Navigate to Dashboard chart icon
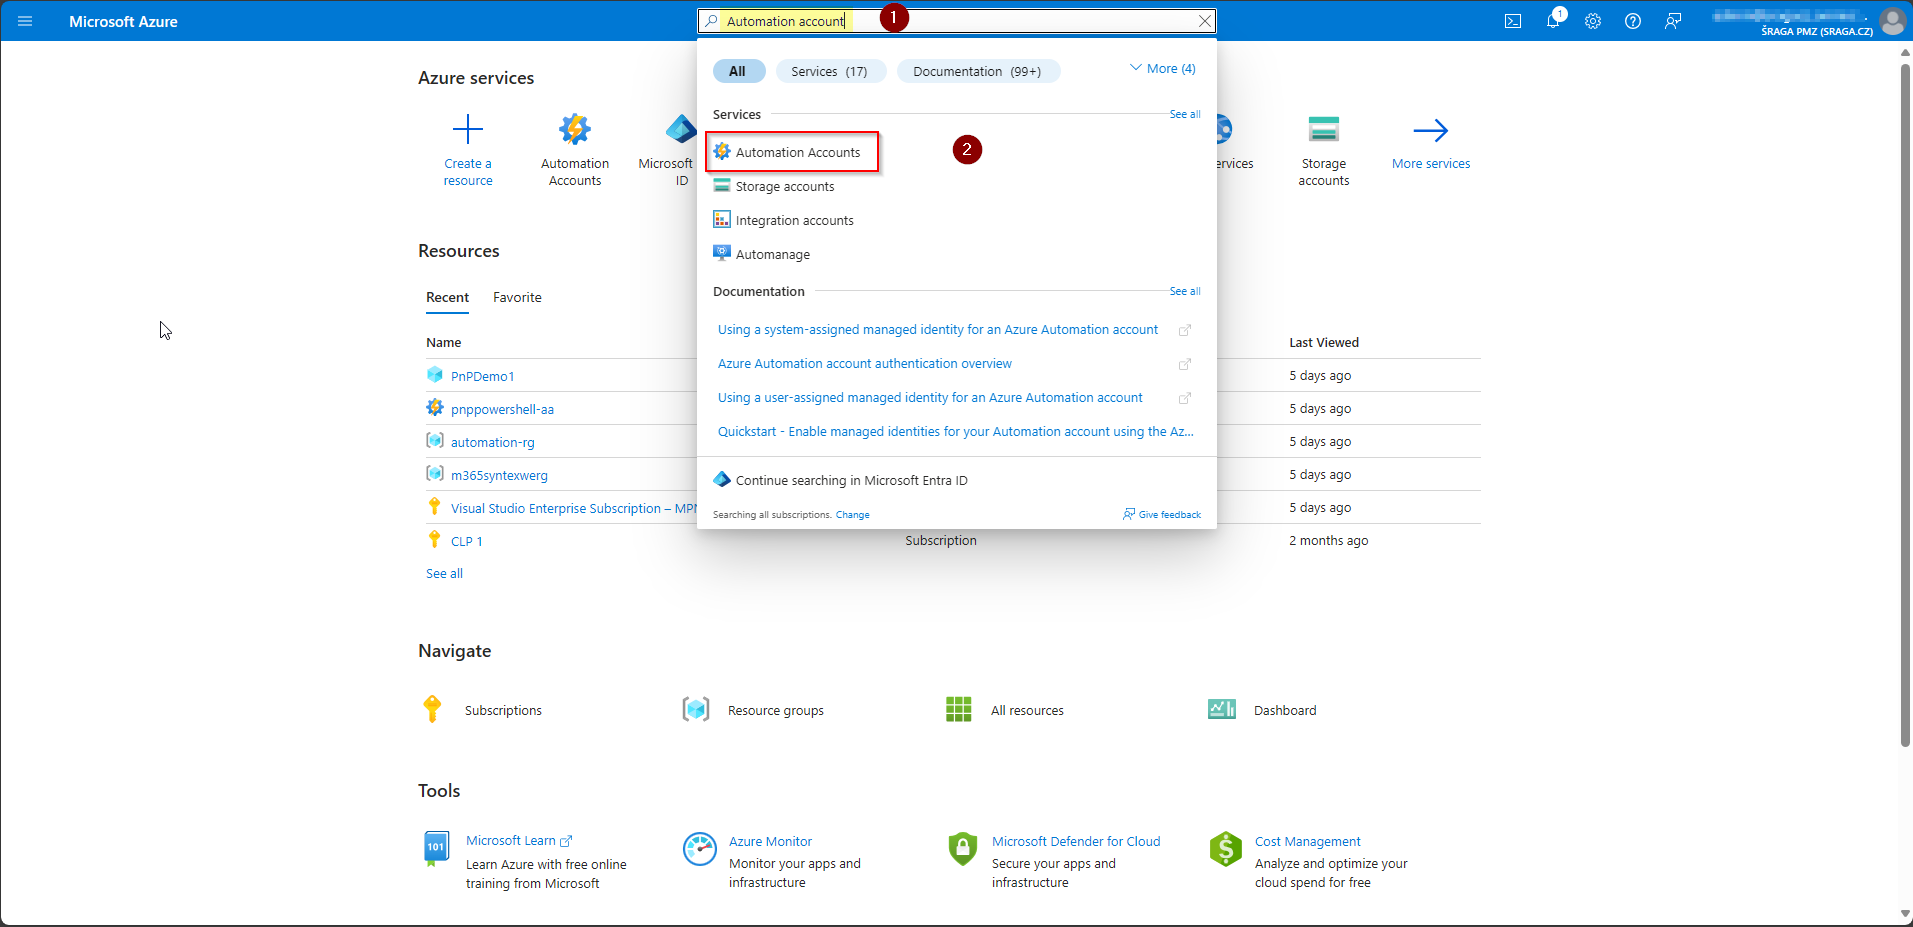 pyautogui.click(x=1222, y=709)
